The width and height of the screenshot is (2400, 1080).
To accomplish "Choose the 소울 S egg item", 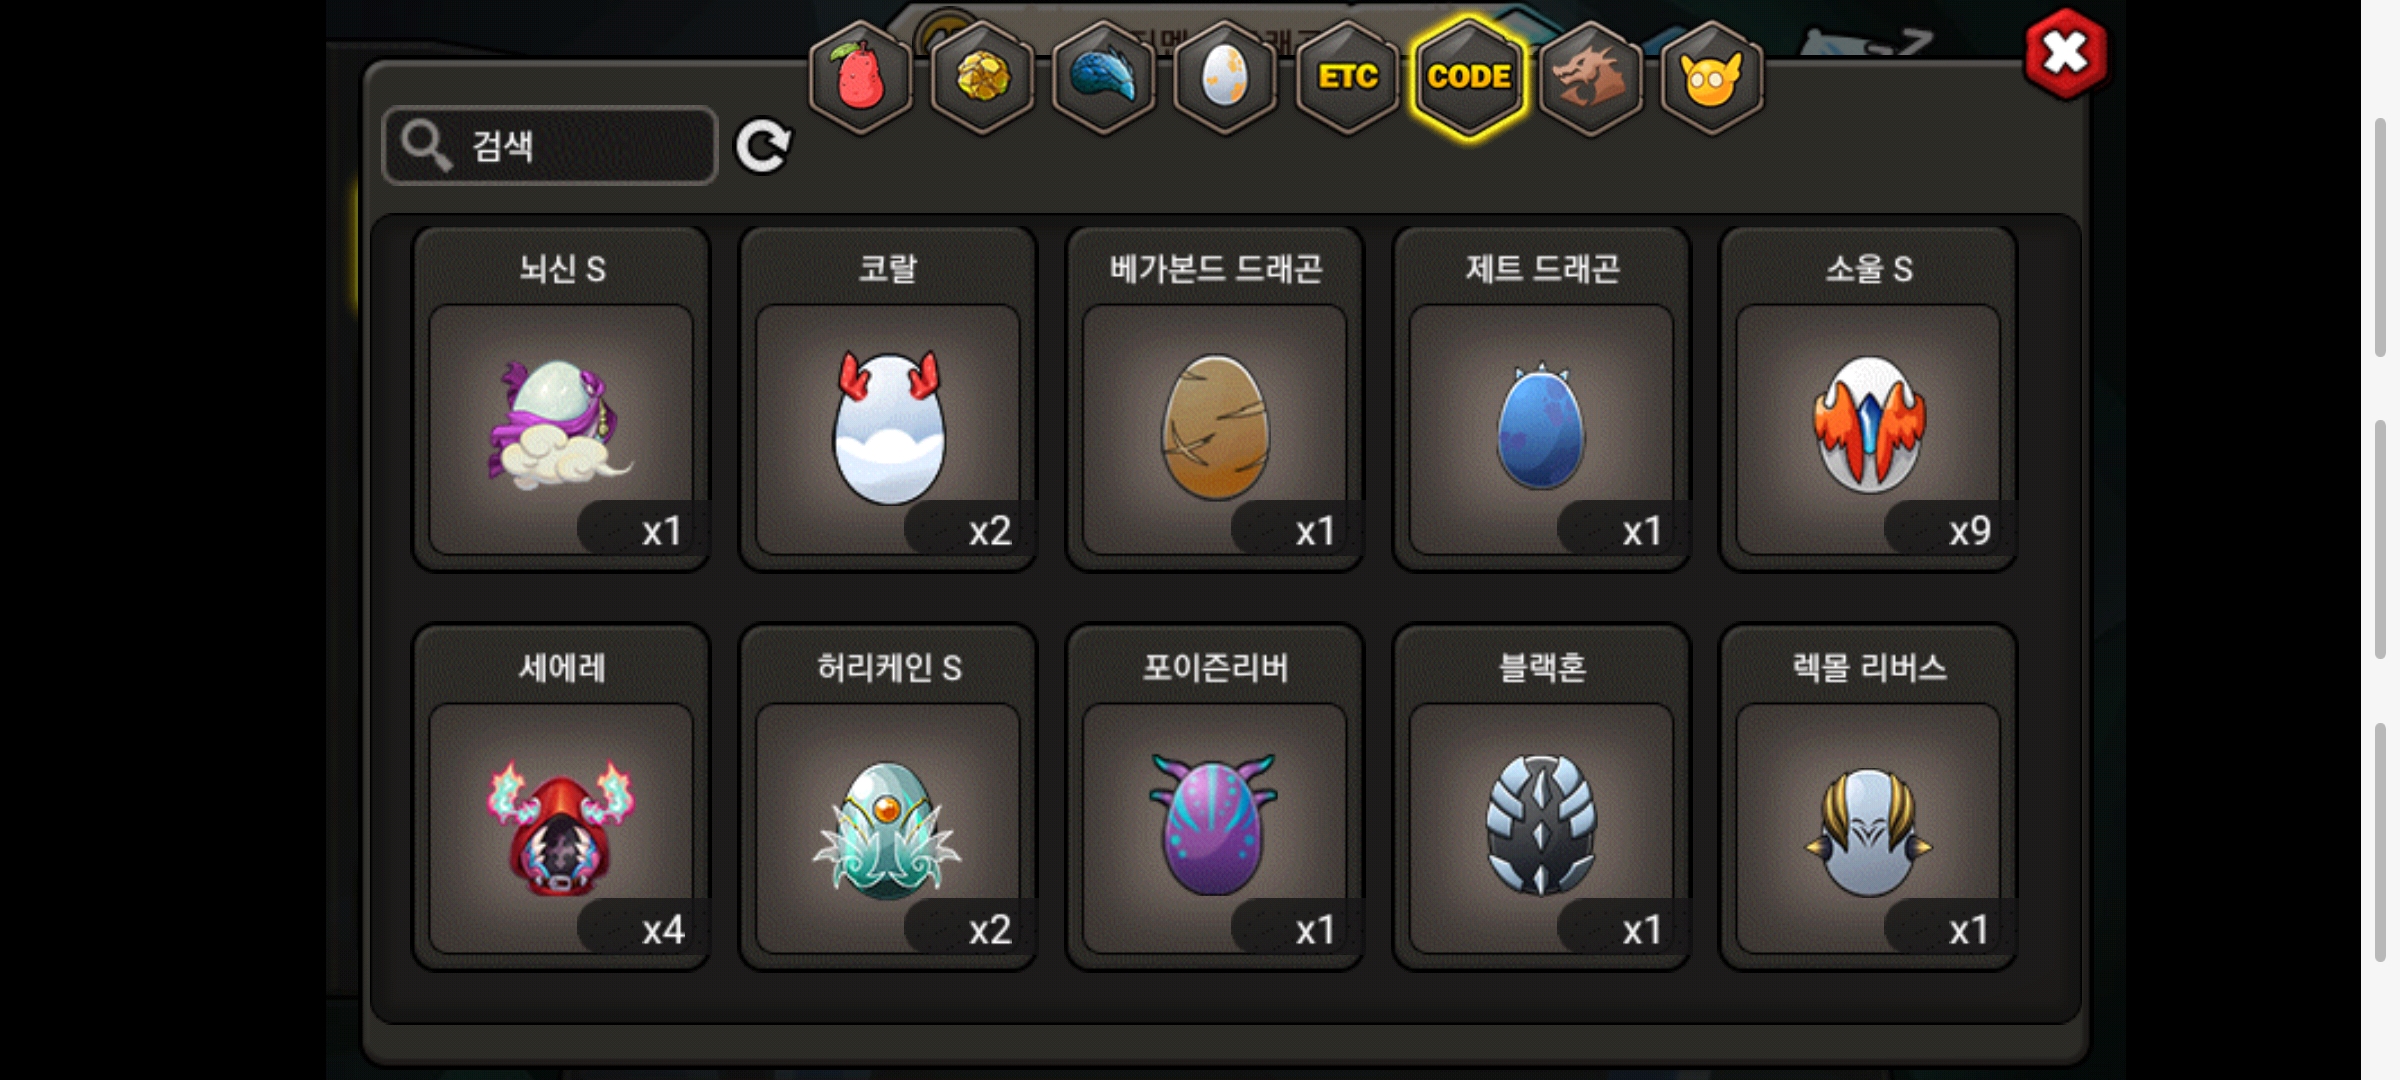I will pyautogui.click(x=1868, y=399).
